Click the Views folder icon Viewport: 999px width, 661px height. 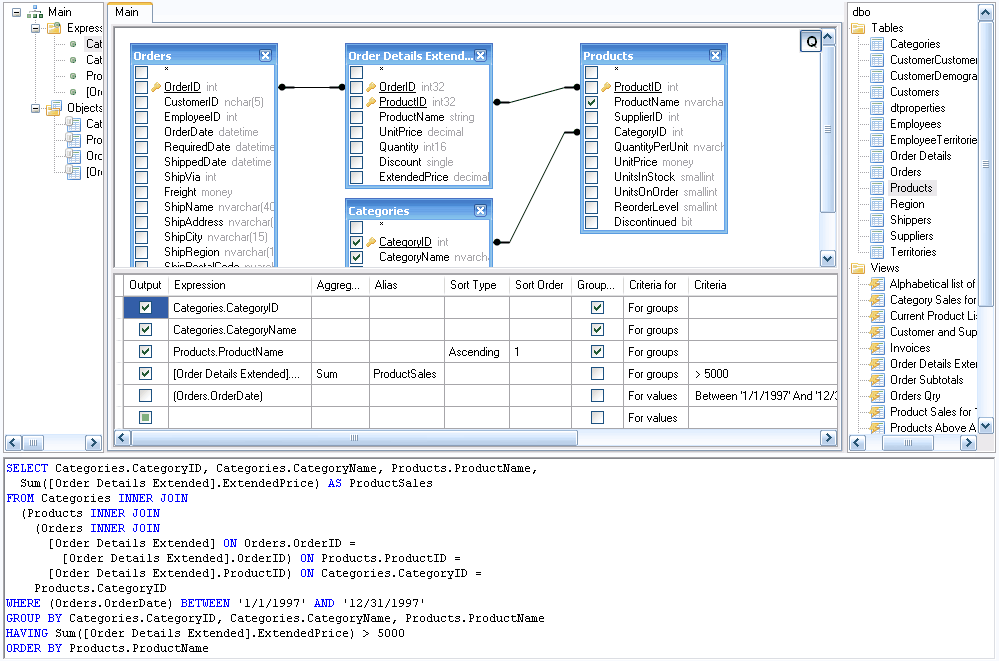coord(858,268)
